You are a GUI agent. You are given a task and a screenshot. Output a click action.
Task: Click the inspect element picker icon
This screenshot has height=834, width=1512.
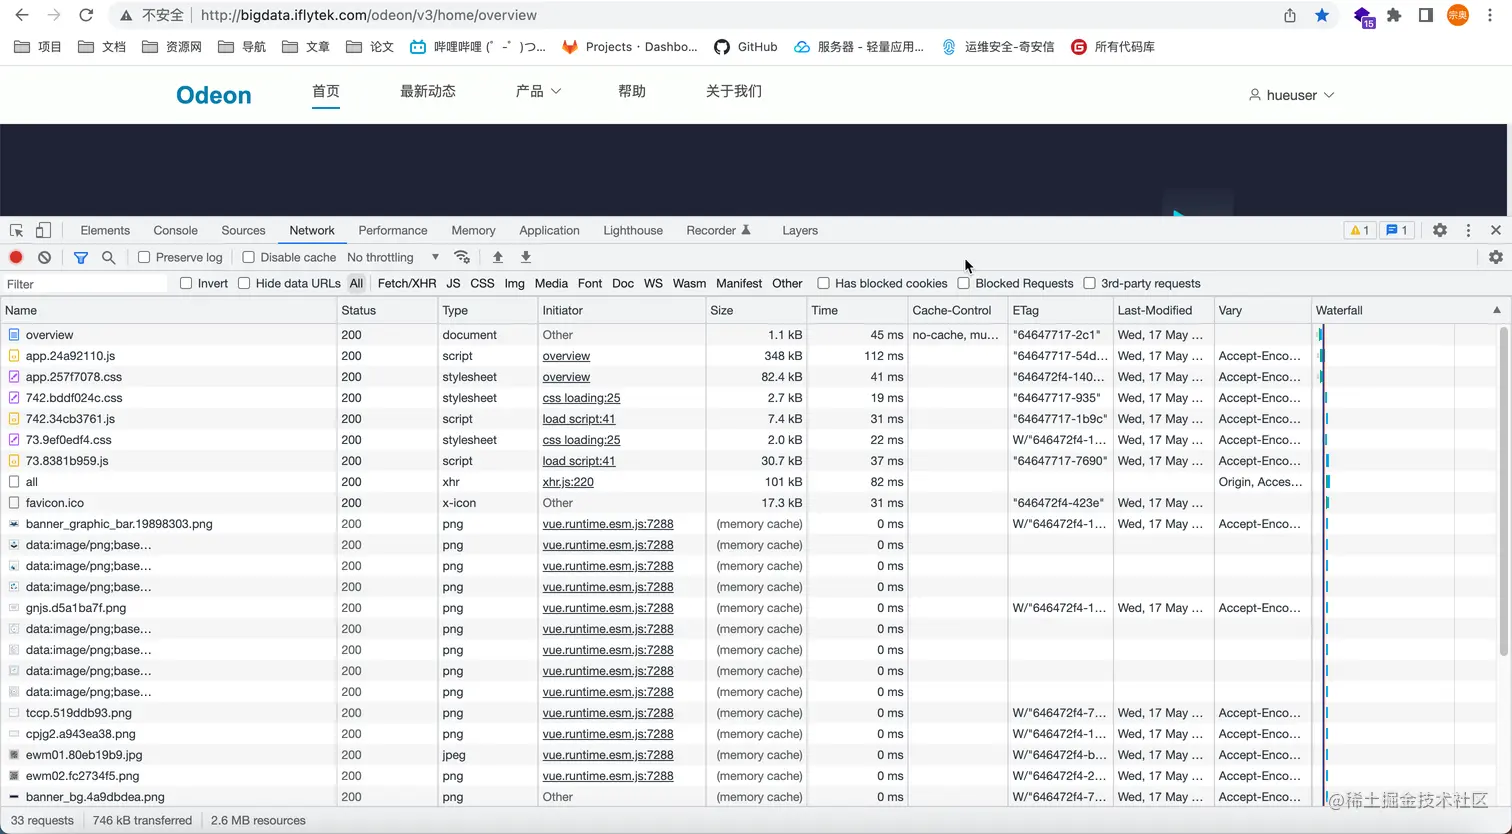click(x=16, y=230)
